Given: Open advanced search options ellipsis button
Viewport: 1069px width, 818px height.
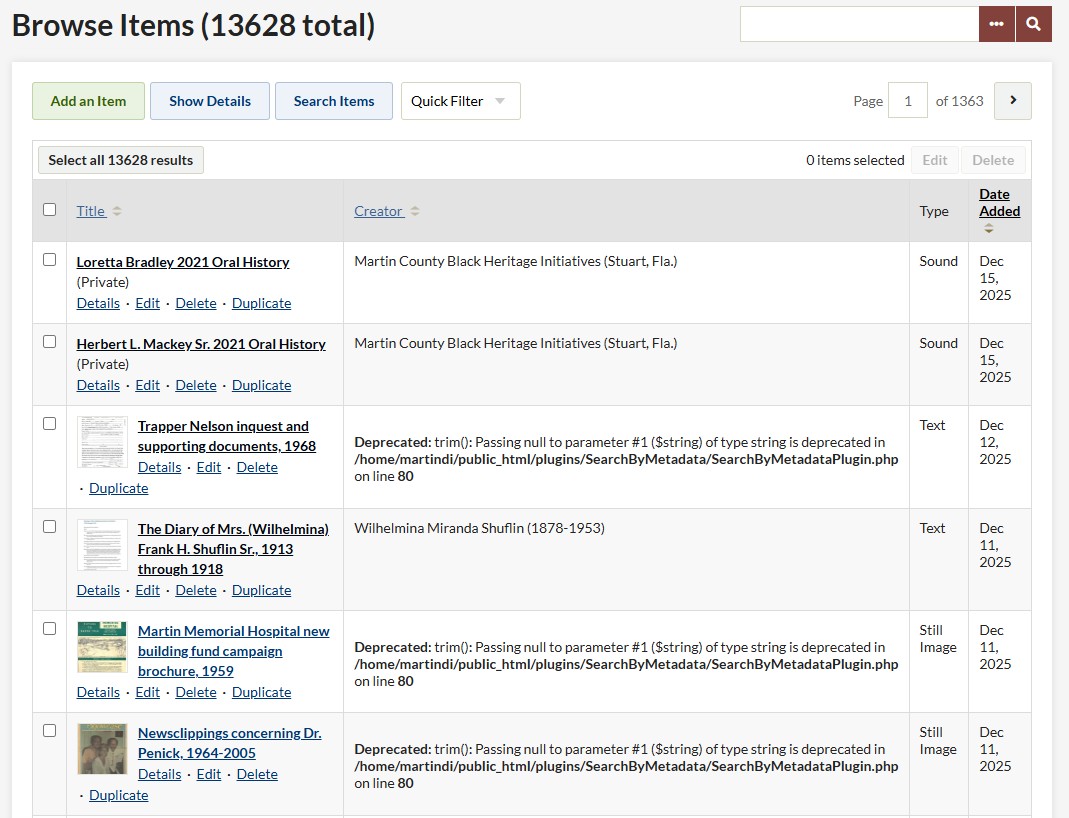Looking at the screenshot, I should click(997, 24).
